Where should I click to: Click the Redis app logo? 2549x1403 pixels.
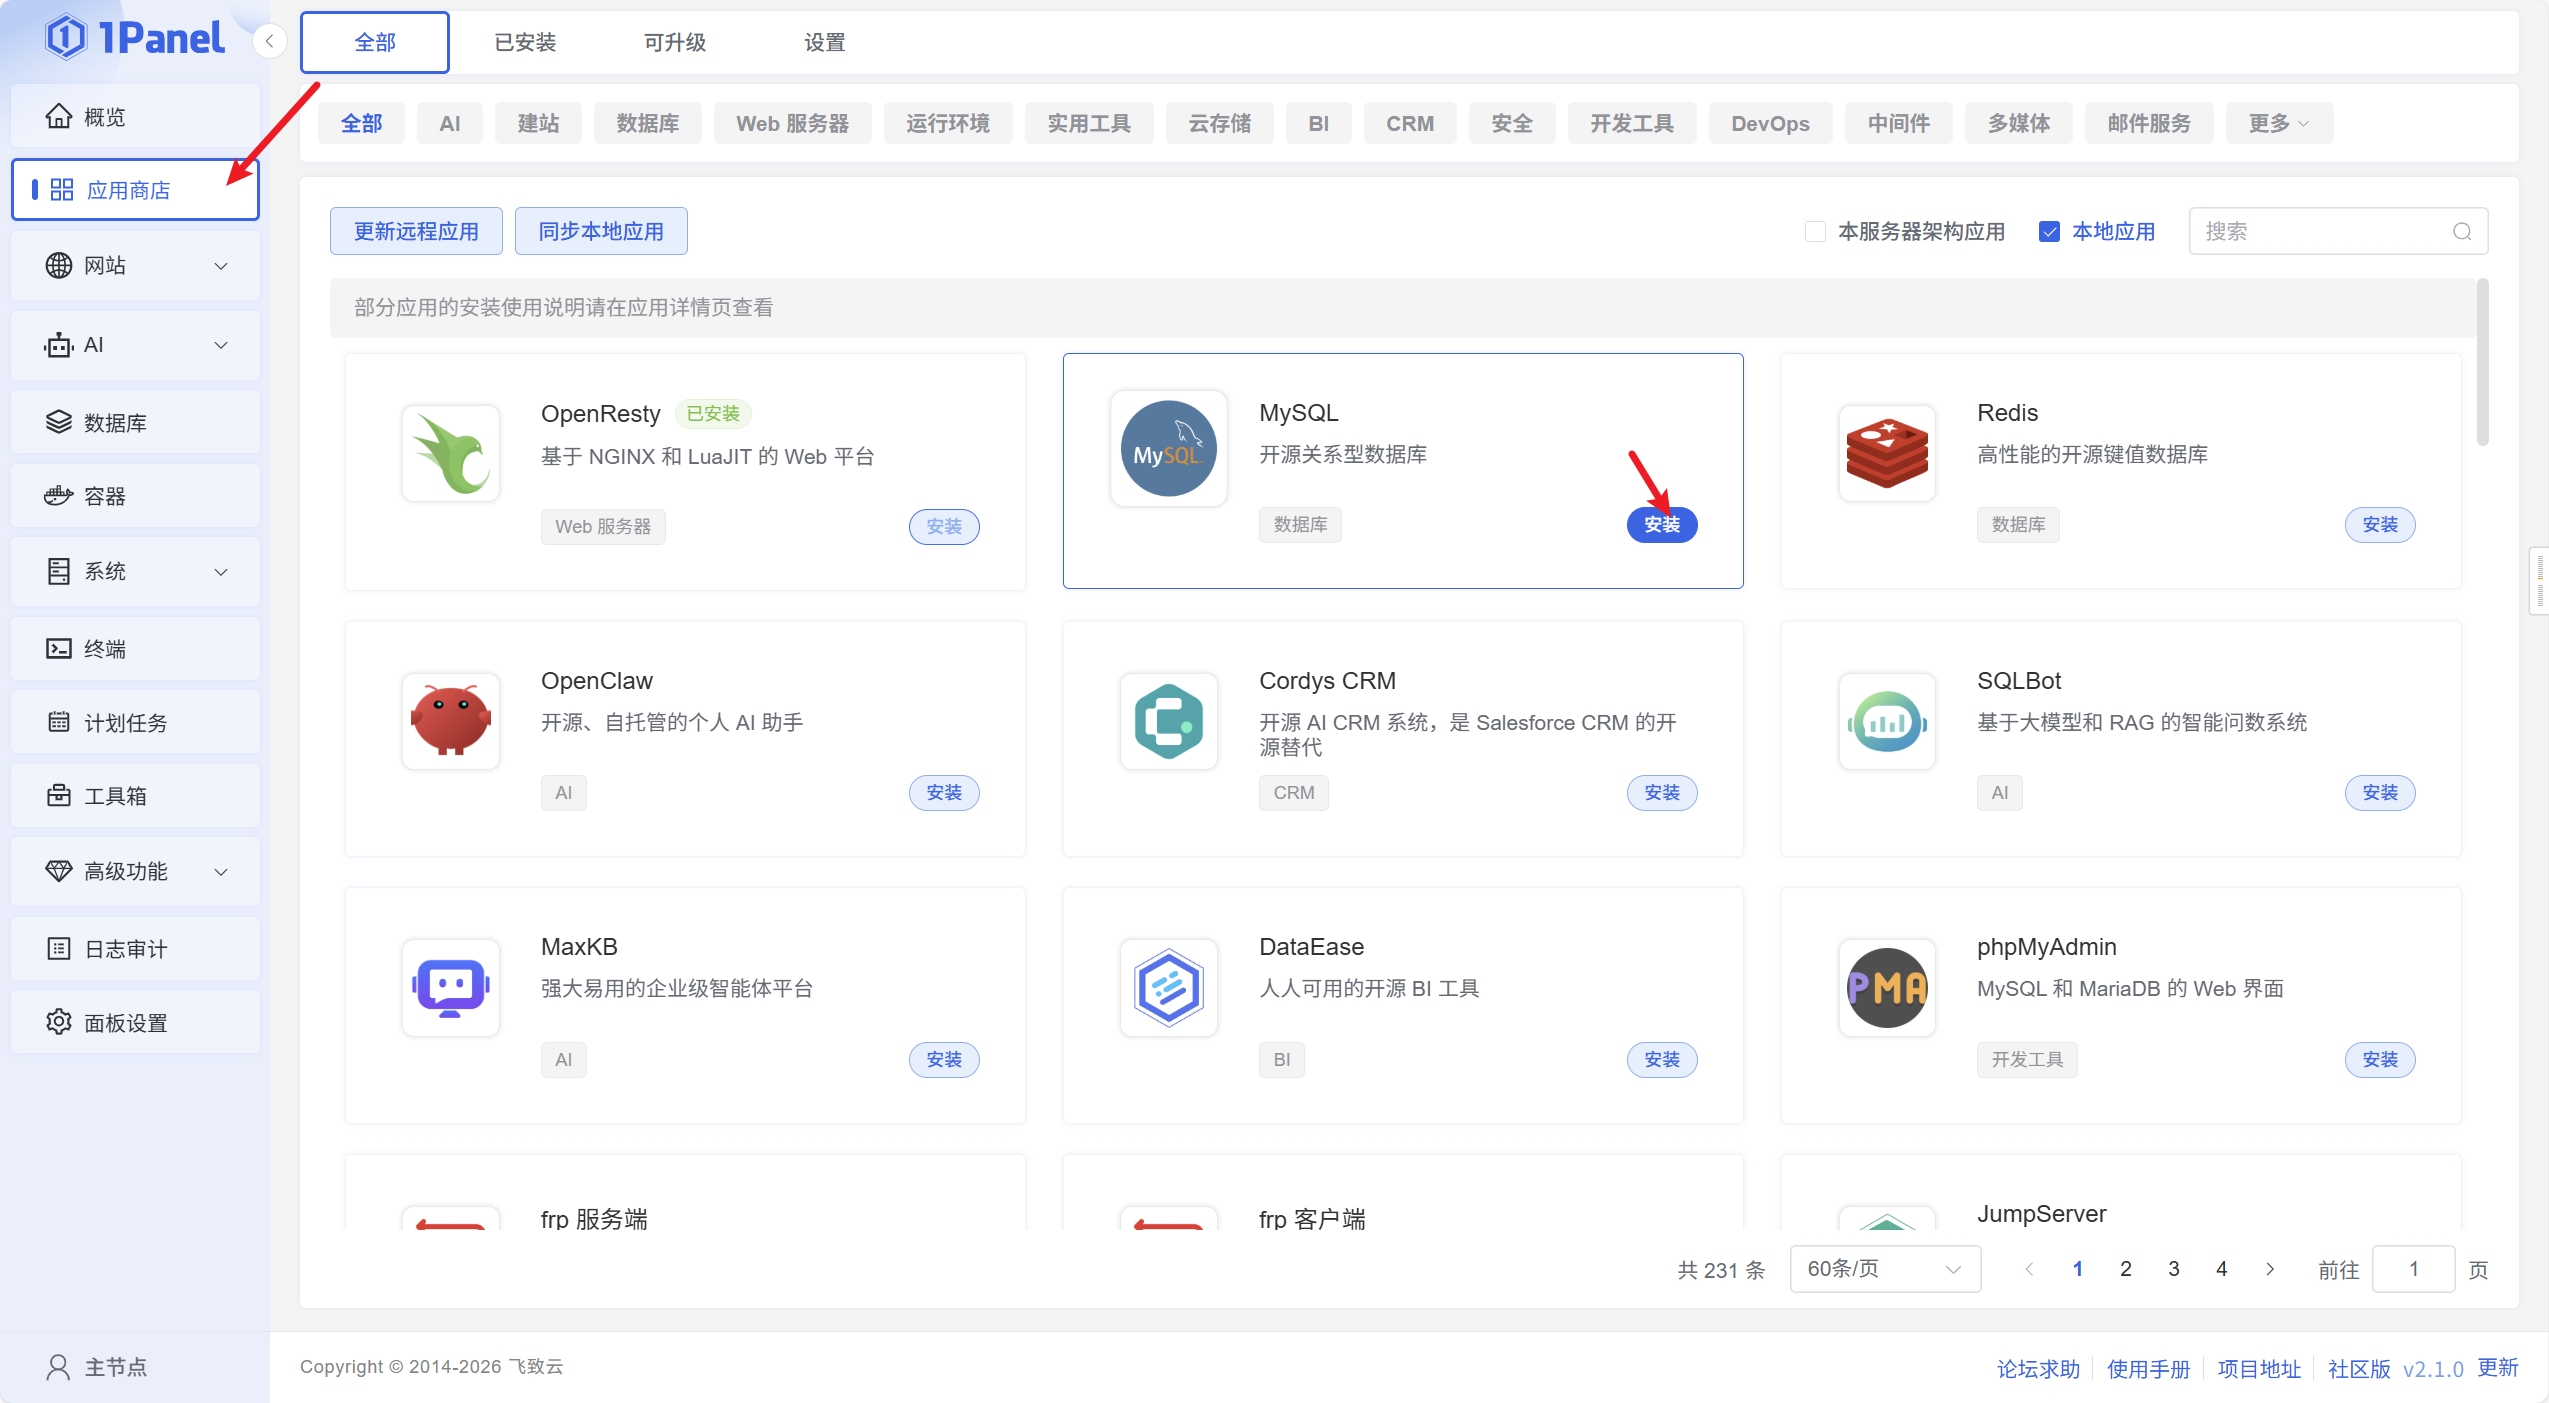pos(1886,453)
